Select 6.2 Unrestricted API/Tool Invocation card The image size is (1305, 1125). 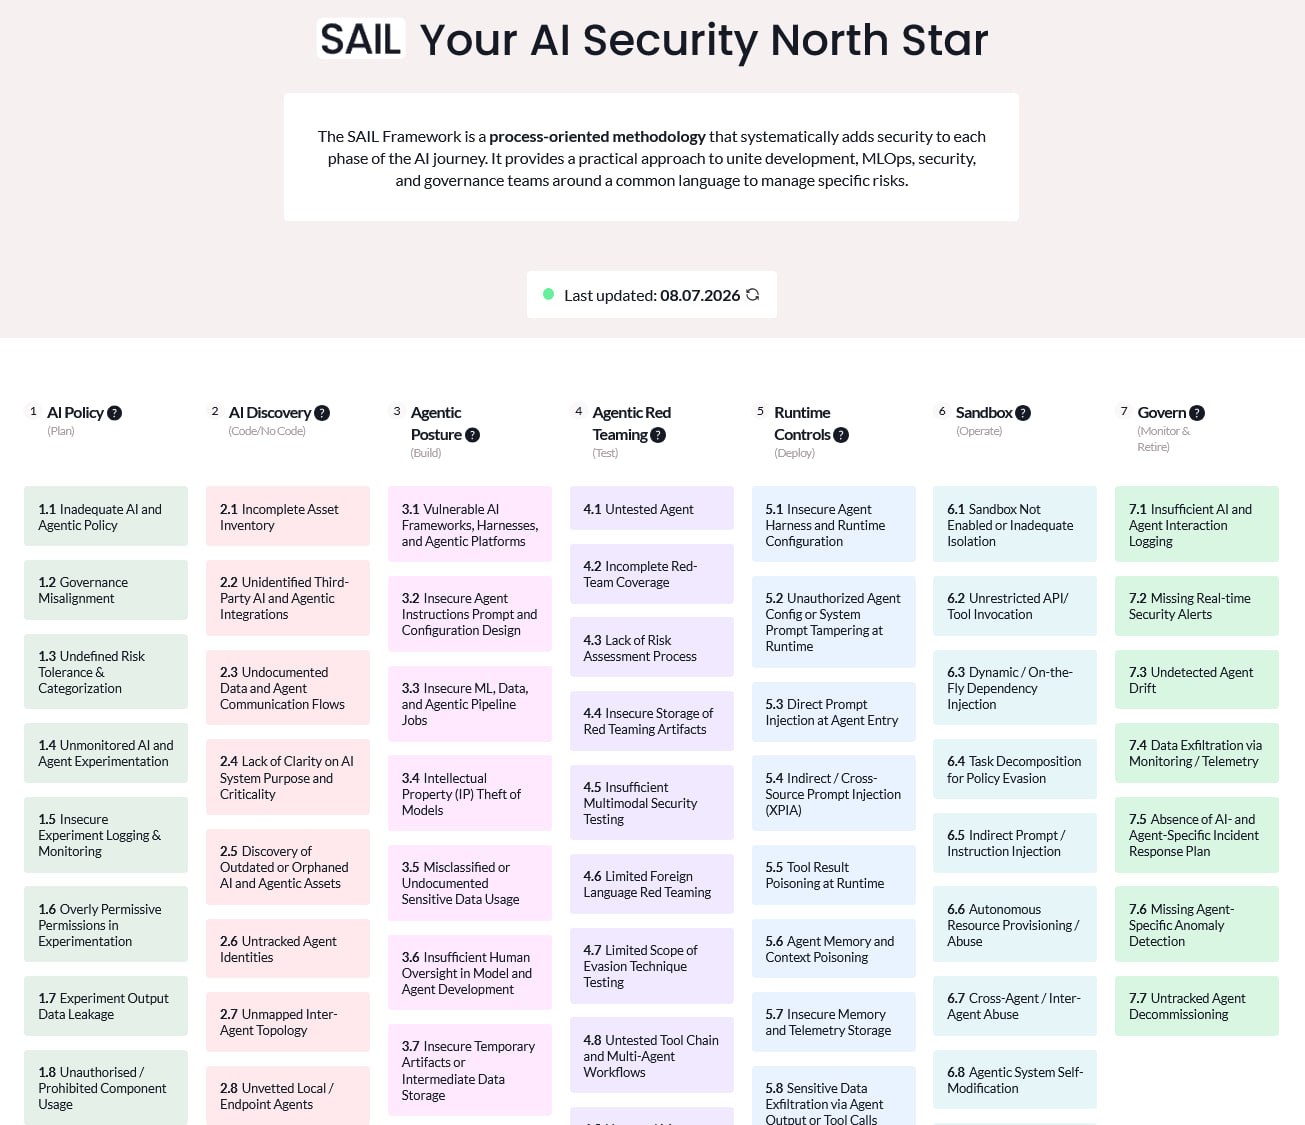[x=1015, y=606]
